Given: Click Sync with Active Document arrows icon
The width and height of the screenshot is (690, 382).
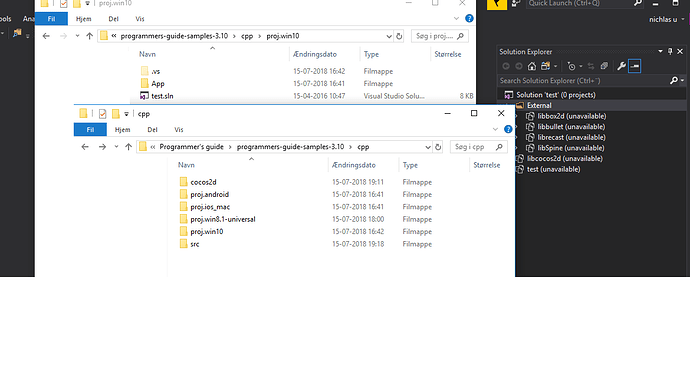Looking at the screenshot, I should [x=591, y=66].
